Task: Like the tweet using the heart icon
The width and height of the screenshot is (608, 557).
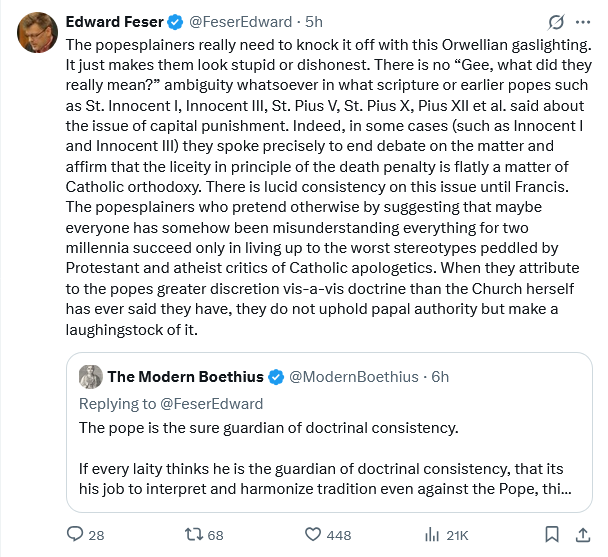Action: coord(313,535)
